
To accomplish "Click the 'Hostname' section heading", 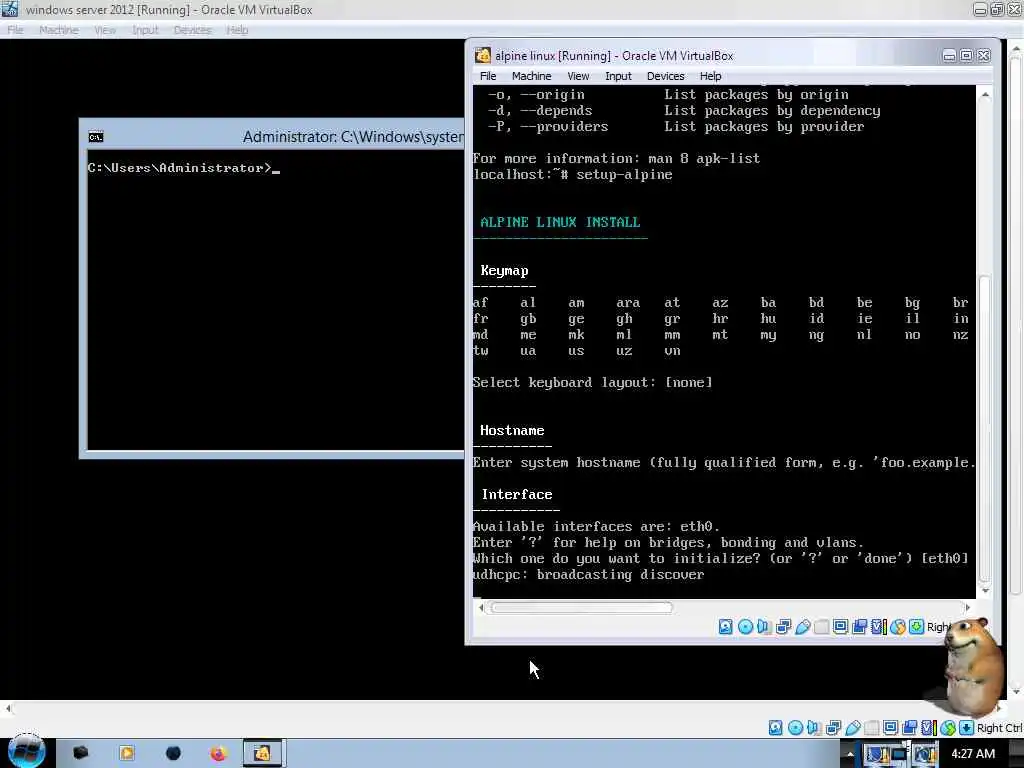I will click(x=512, y=430).
